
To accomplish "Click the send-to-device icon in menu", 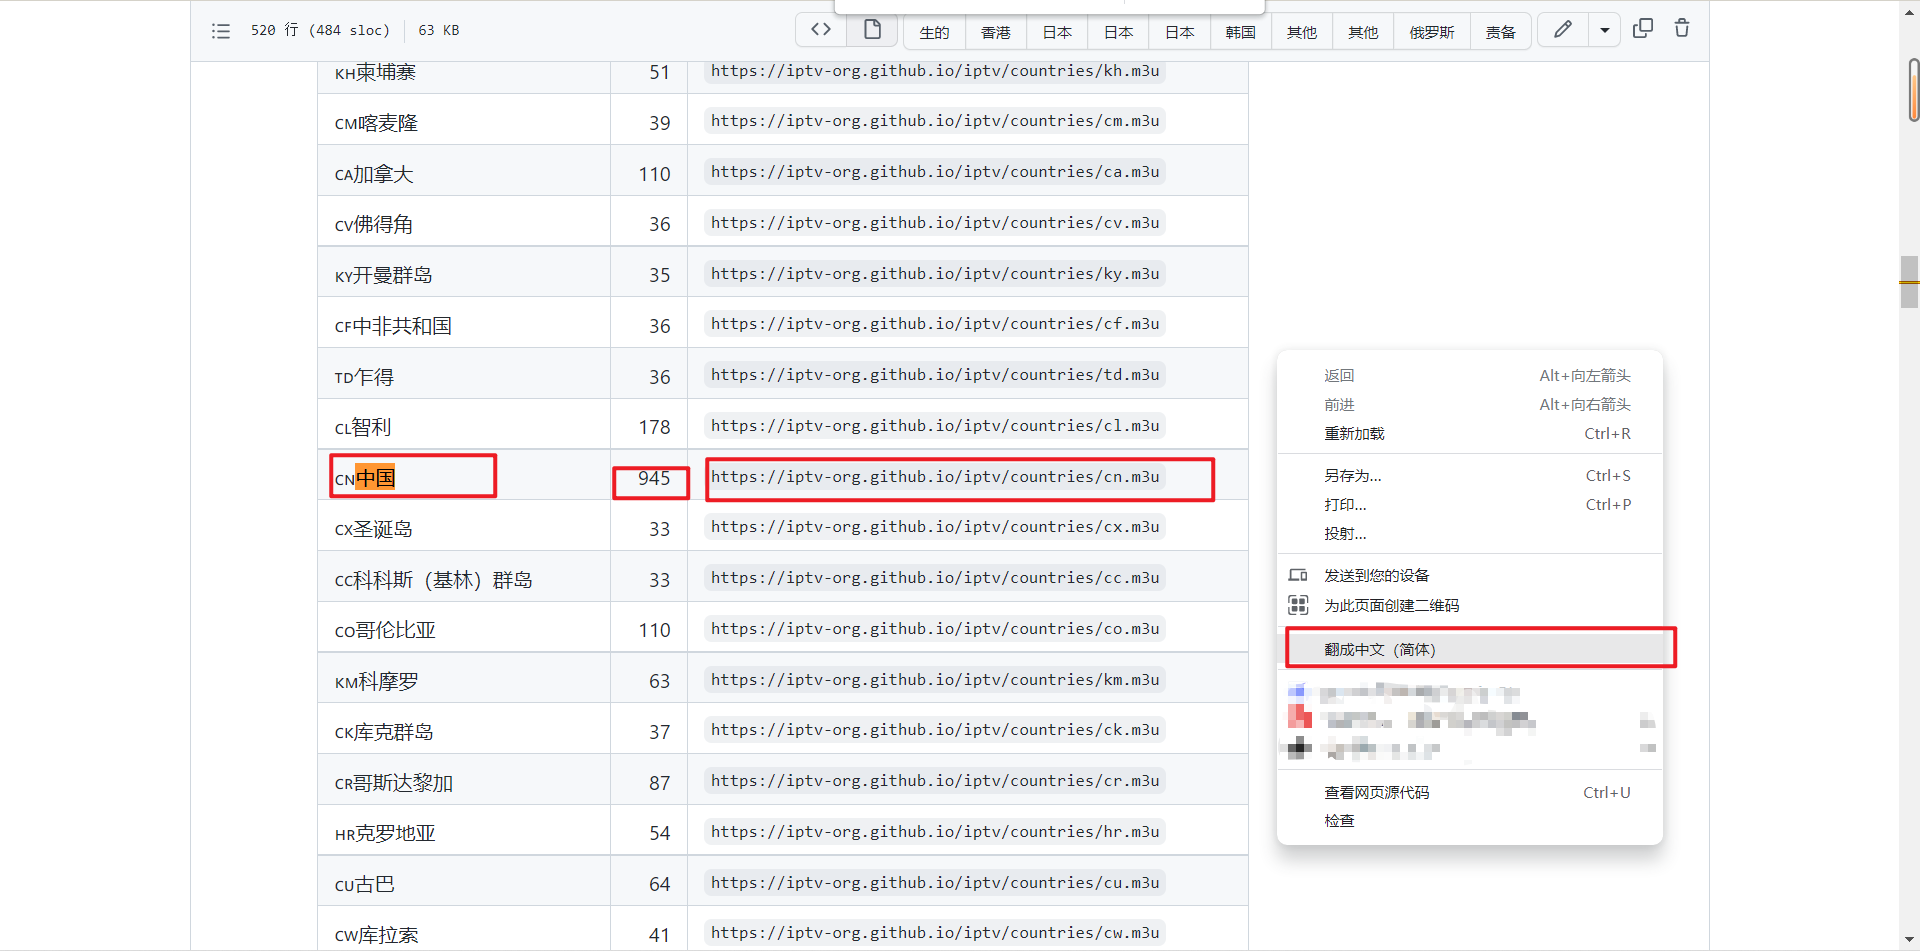I will click(x=1298, y=575).
